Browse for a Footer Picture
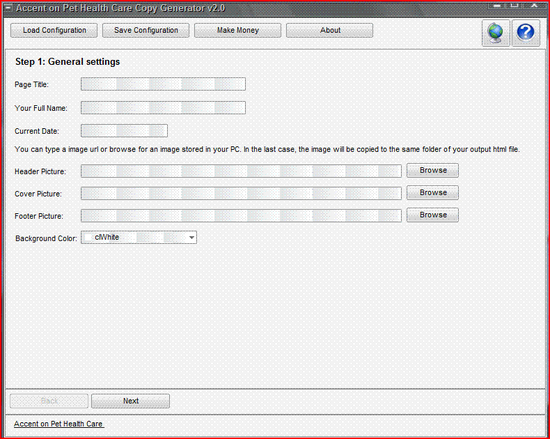The width and height of the screenshot is (550, 439). [x=432, y=215]
